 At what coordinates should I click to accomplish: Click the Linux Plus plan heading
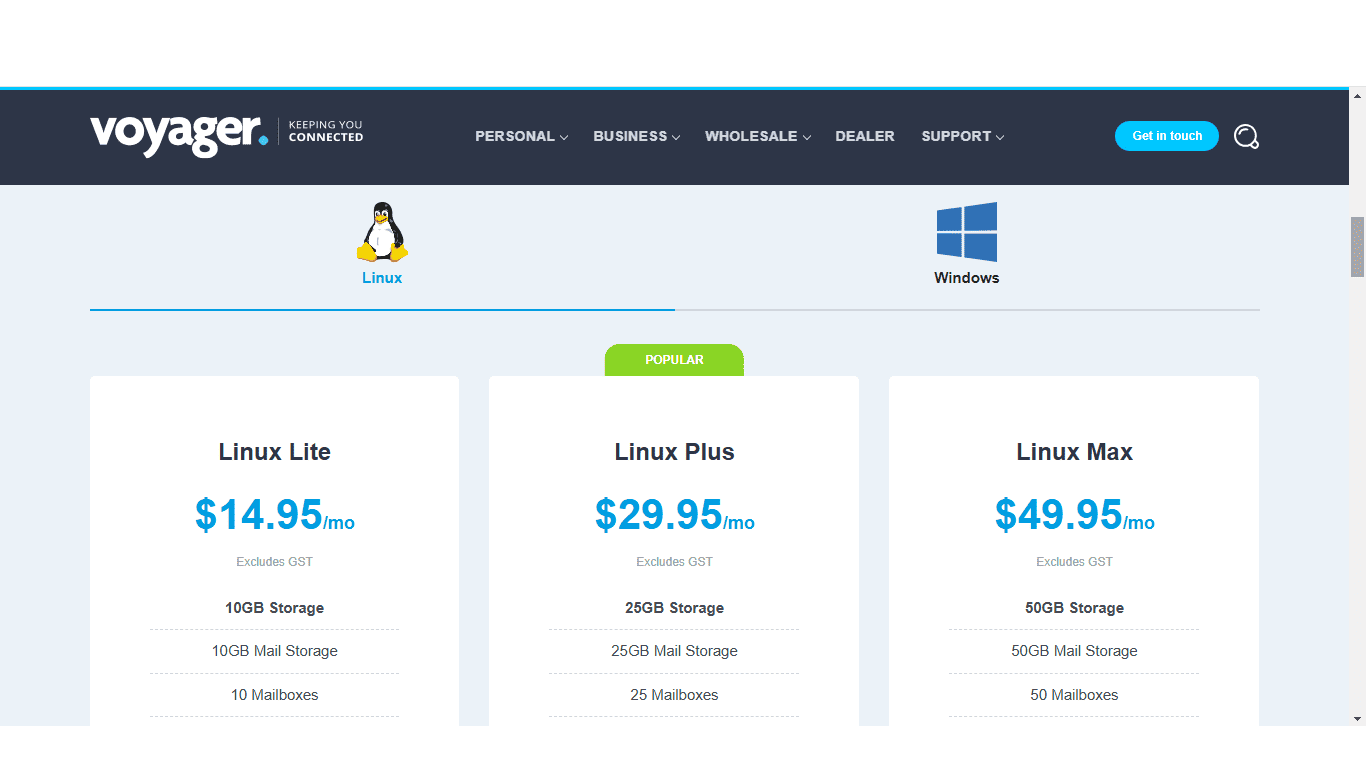(675, 452)
